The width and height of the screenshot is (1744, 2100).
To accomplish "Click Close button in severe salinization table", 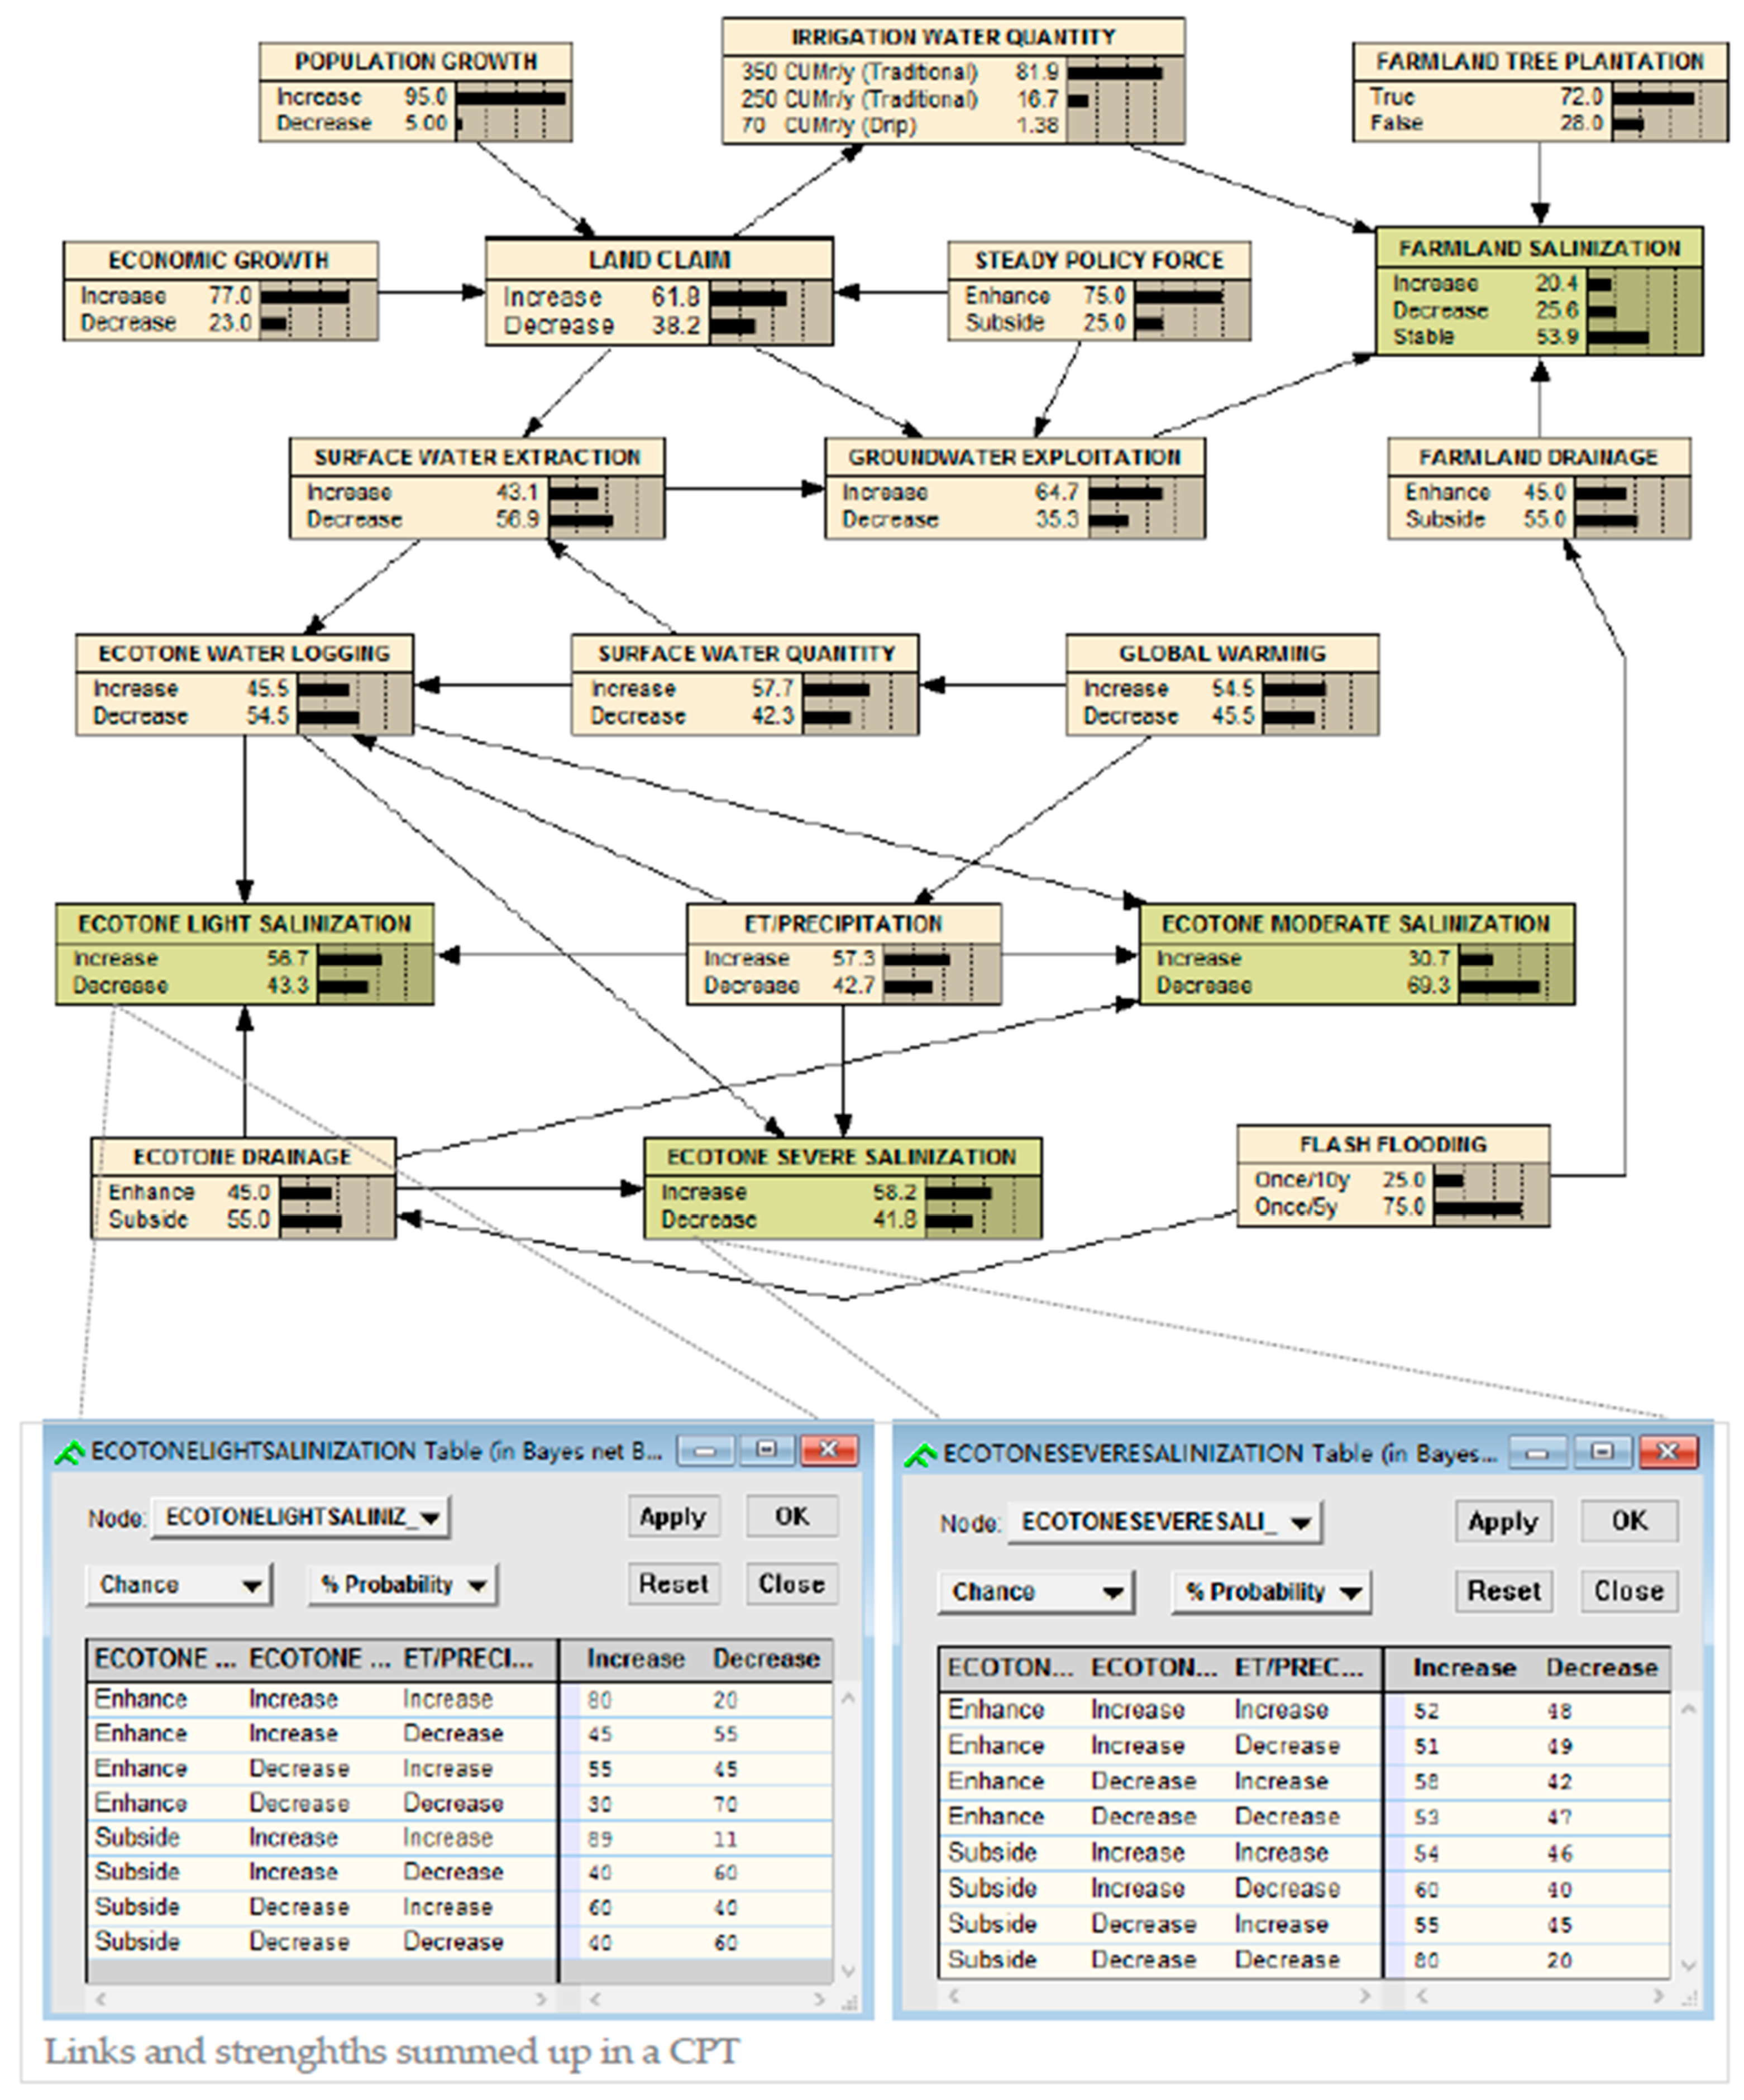I will tap(1628, 1592).
